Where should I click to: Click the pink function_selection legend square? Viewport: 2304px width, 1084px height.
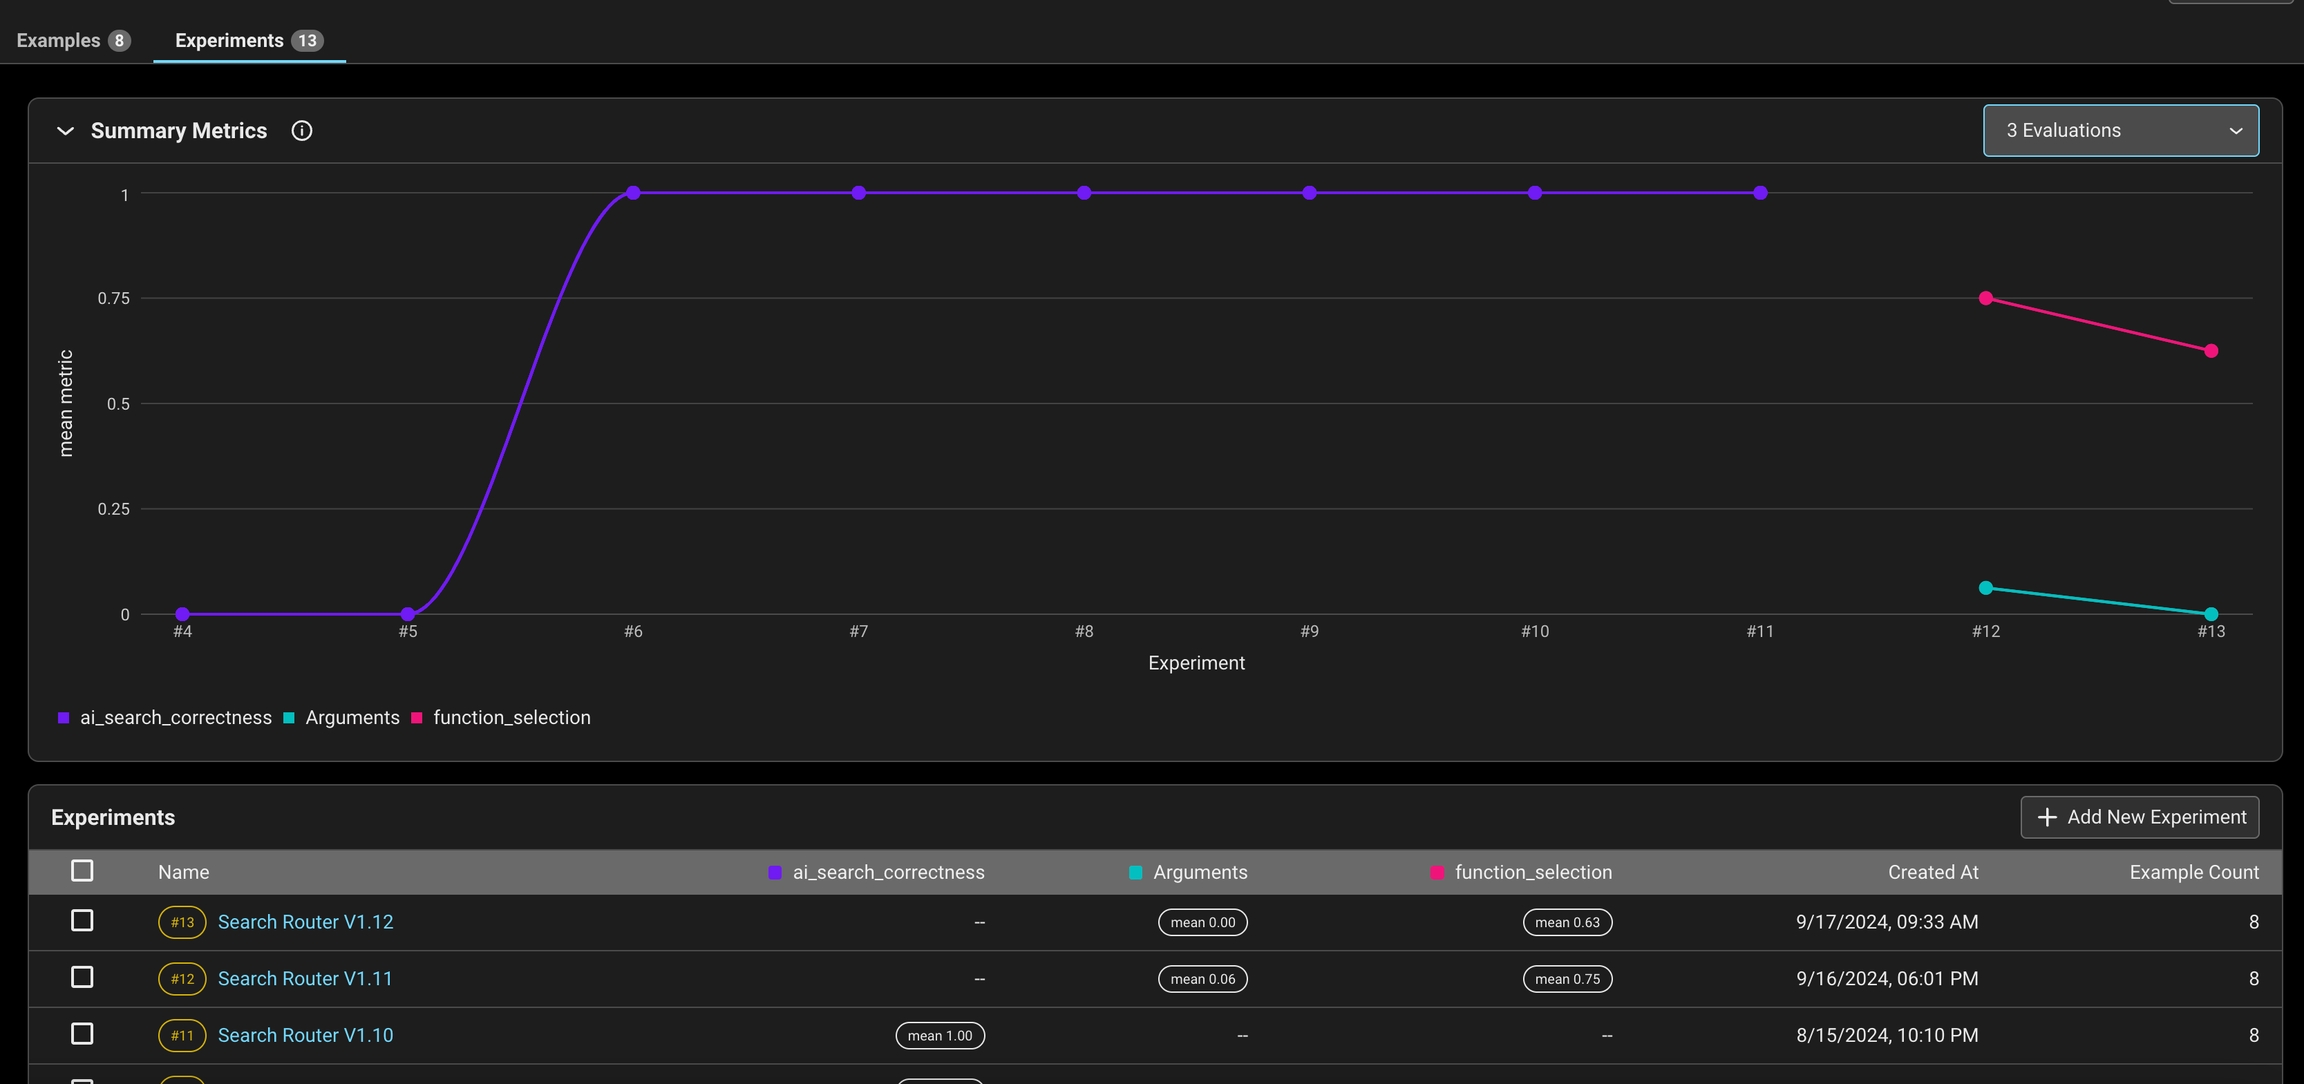click(417, 718)
